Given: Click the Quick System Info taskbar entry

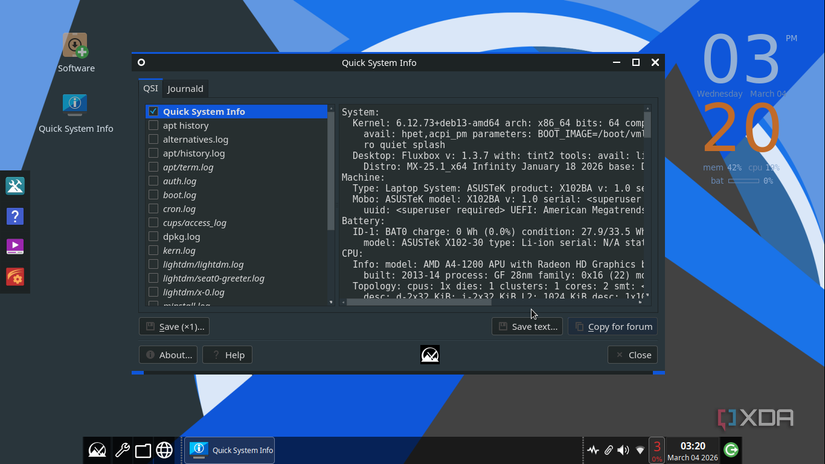Looking at the screenshot, I should coord(229,450).
